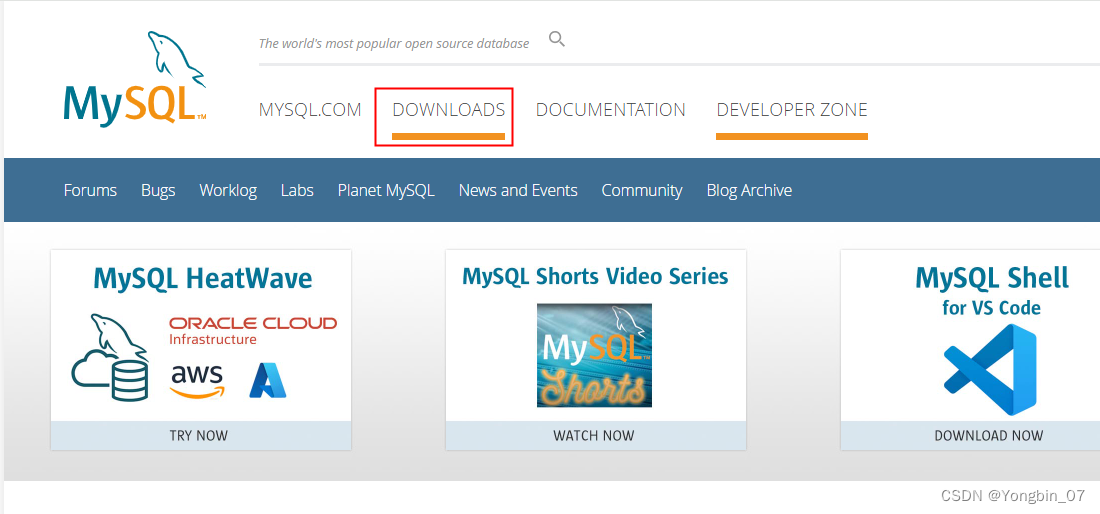Click the VS Code logo icon
This screenshot has height=514, width=1100.
click(989, 370)
